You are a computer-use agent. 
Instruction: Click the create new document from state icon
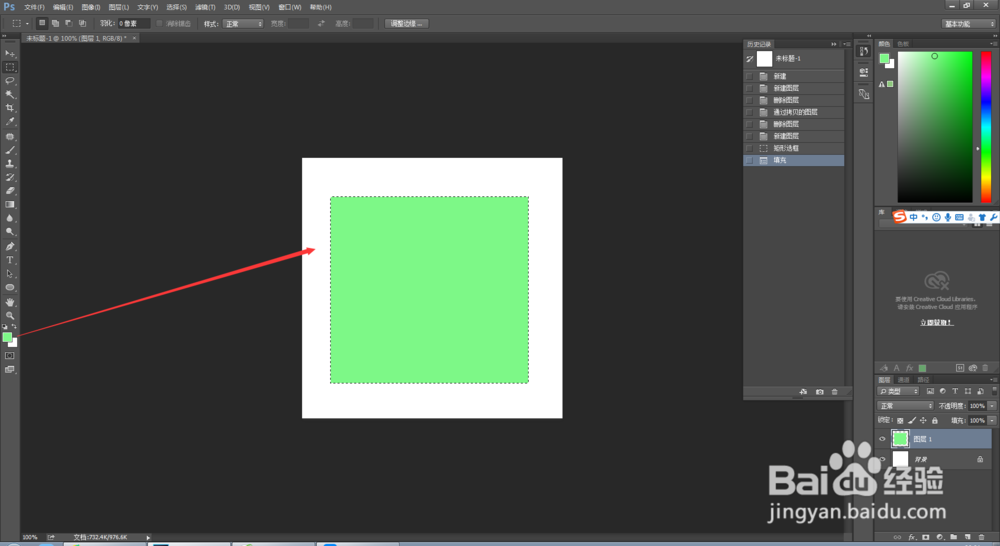(x=803, y=392)
